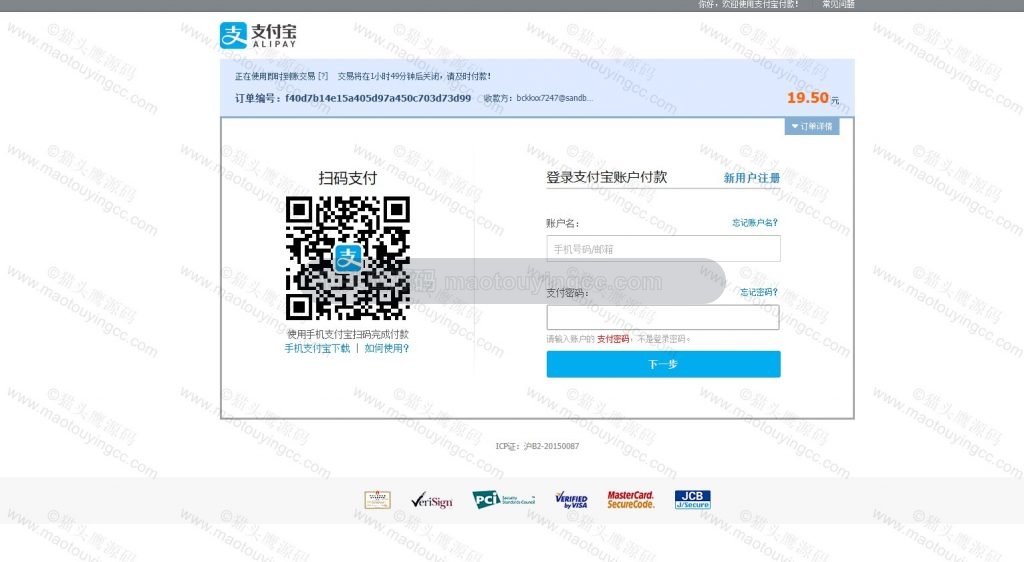Click the certificate badge before VeriSign
Viewport: 1024px width, 562px height.
click(x=377, y=500)
